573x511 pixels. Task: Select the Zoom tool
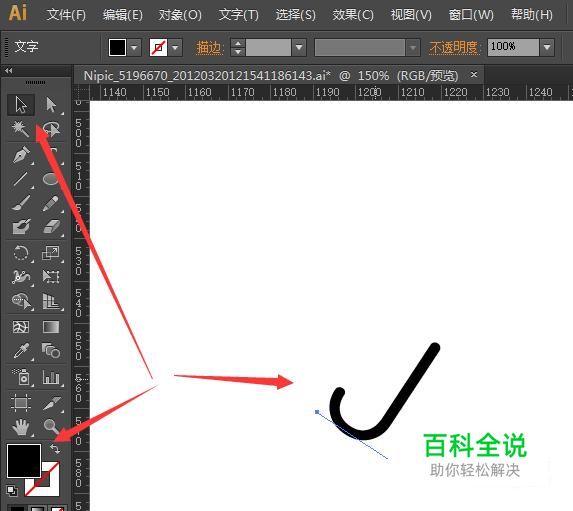tap(51, 427)
